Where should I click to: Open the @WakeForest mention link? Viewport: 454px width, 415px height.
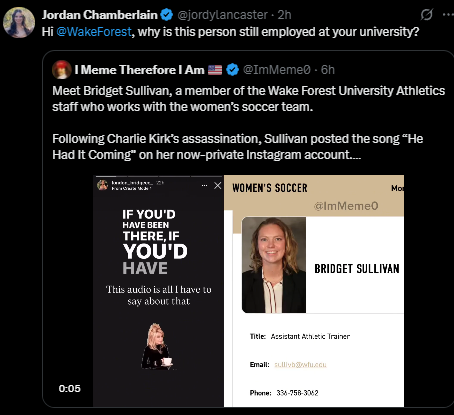tap(94, 32)
